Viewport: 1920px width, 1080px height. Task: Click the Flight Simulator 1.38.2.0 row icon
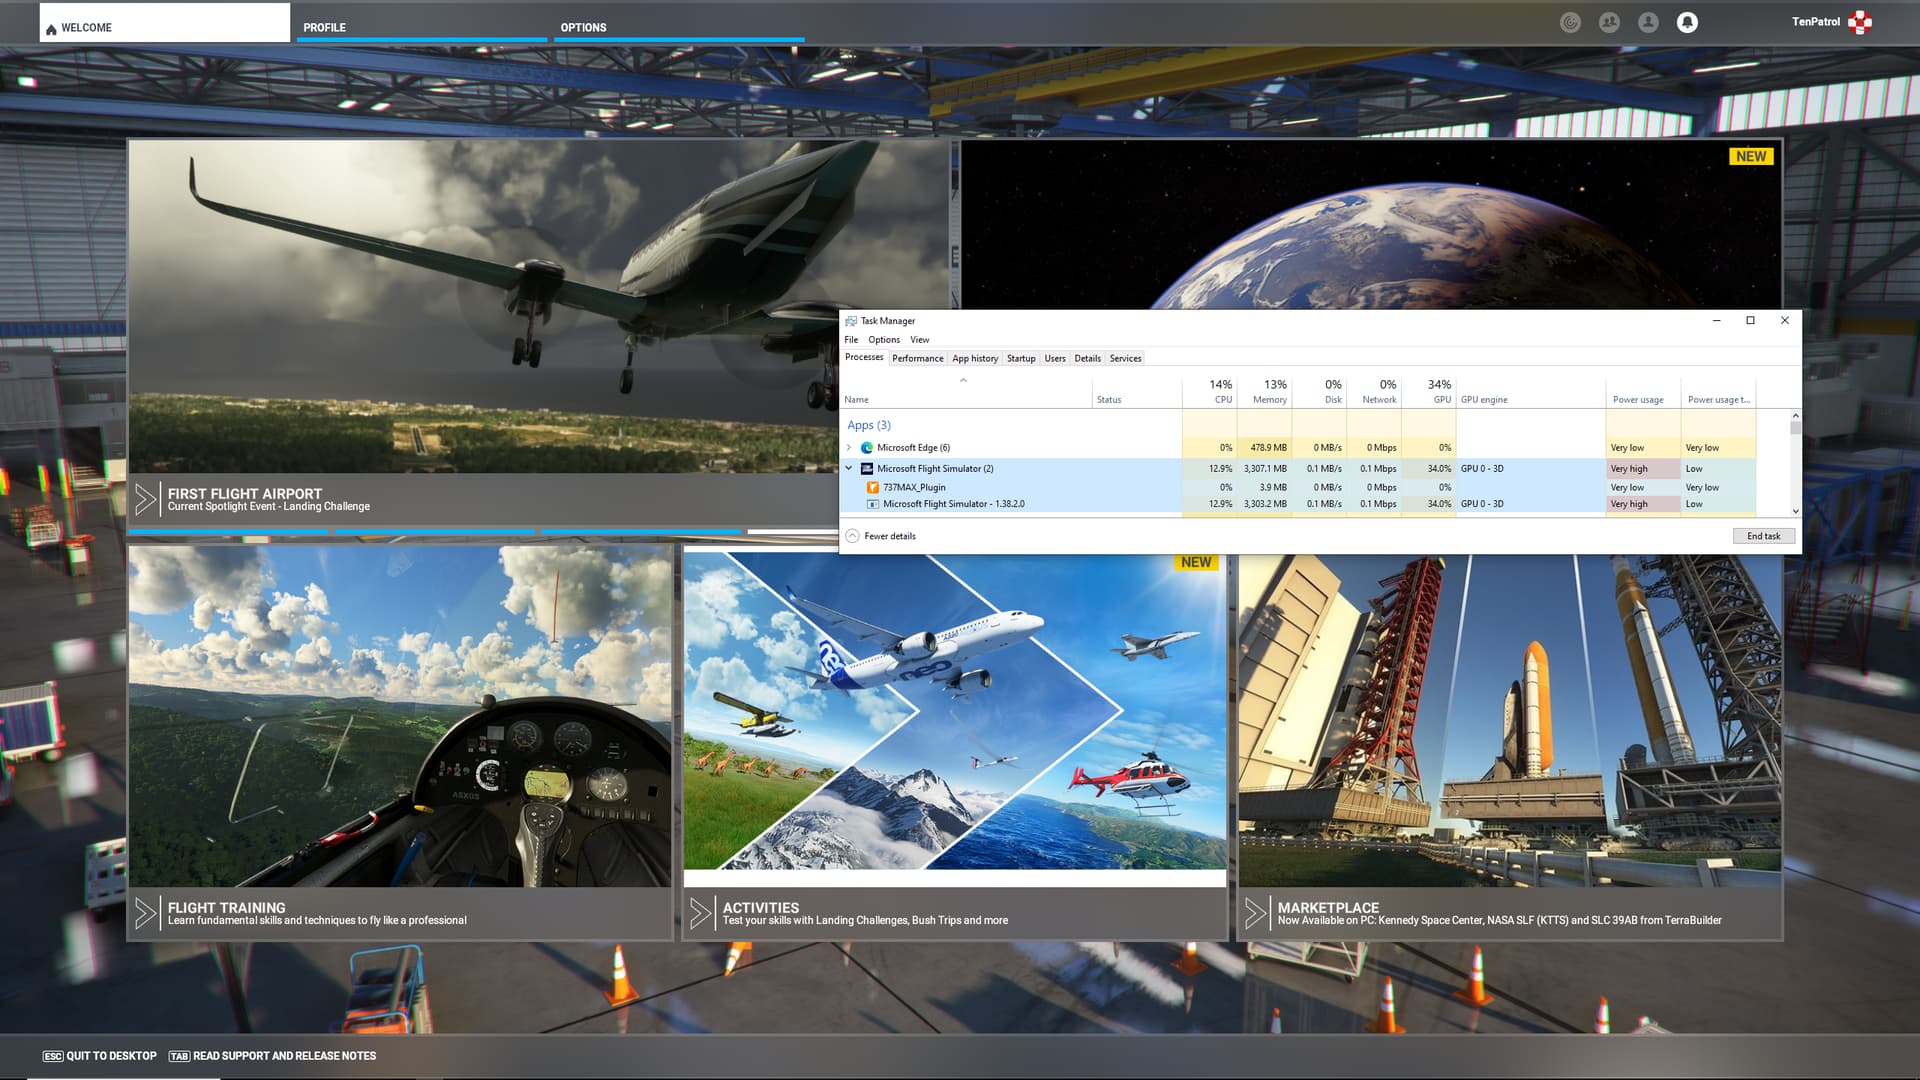(873, 504)
